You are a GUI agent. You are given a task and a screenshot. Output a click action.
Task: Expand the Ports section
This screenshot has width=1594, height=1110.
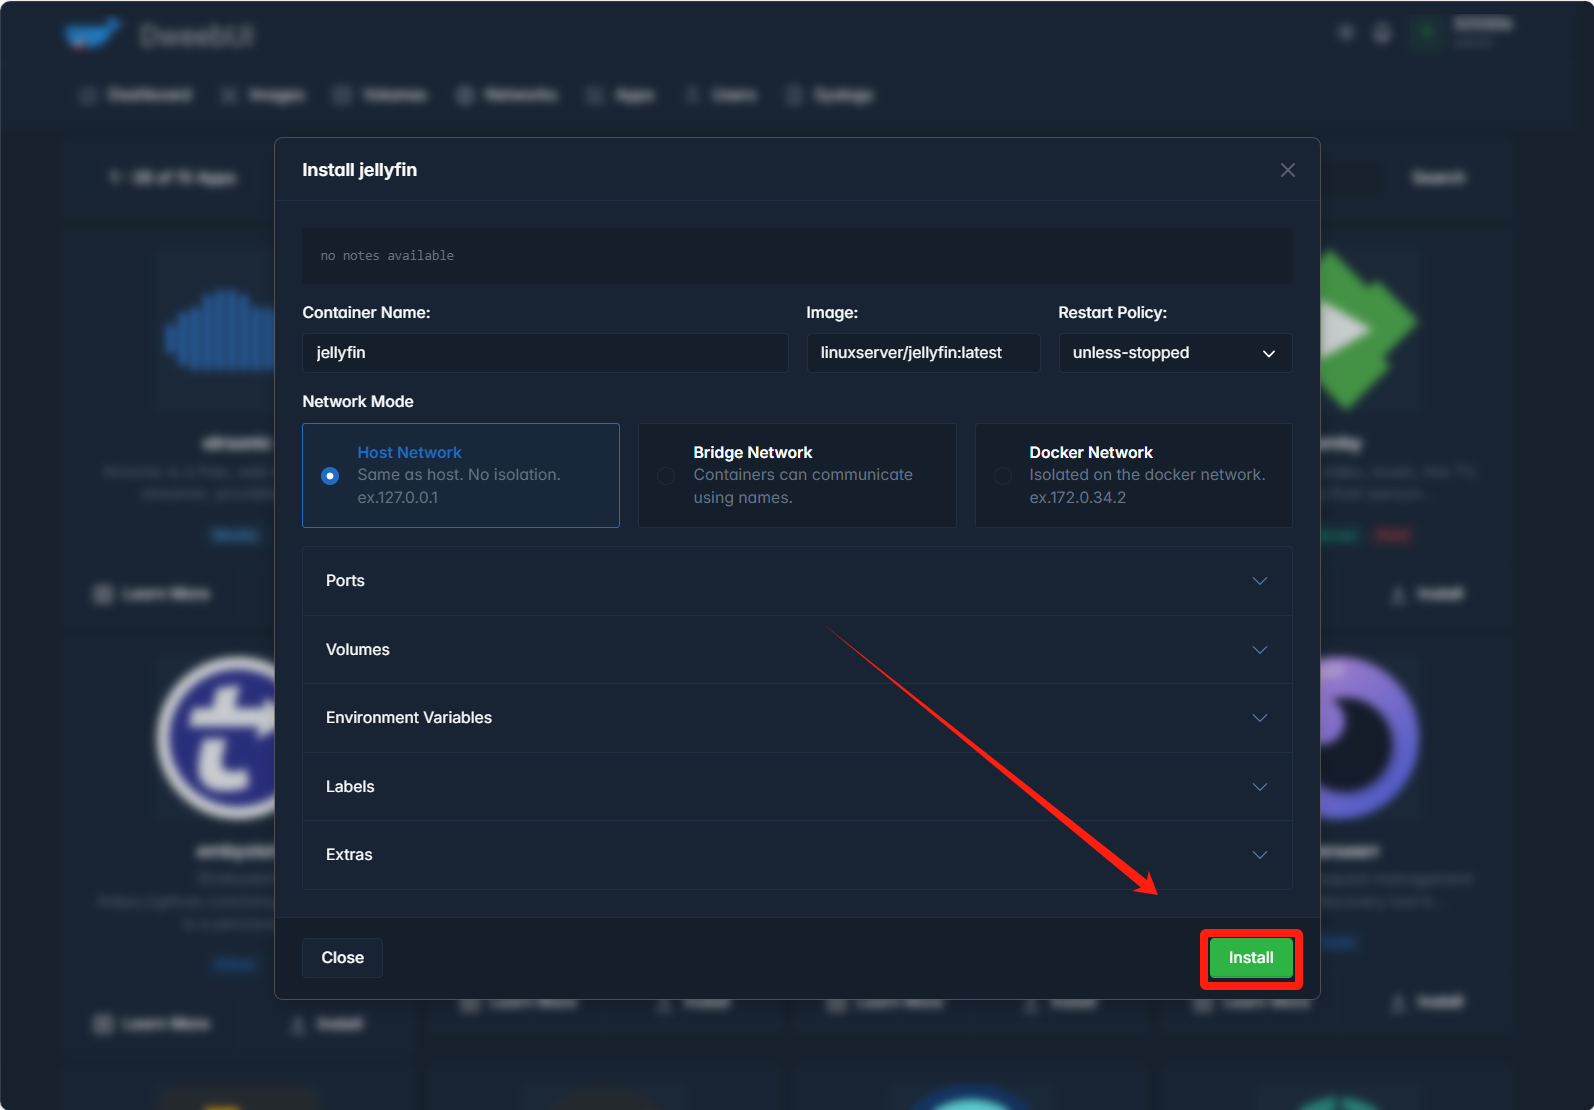click(x=796, y=581)
